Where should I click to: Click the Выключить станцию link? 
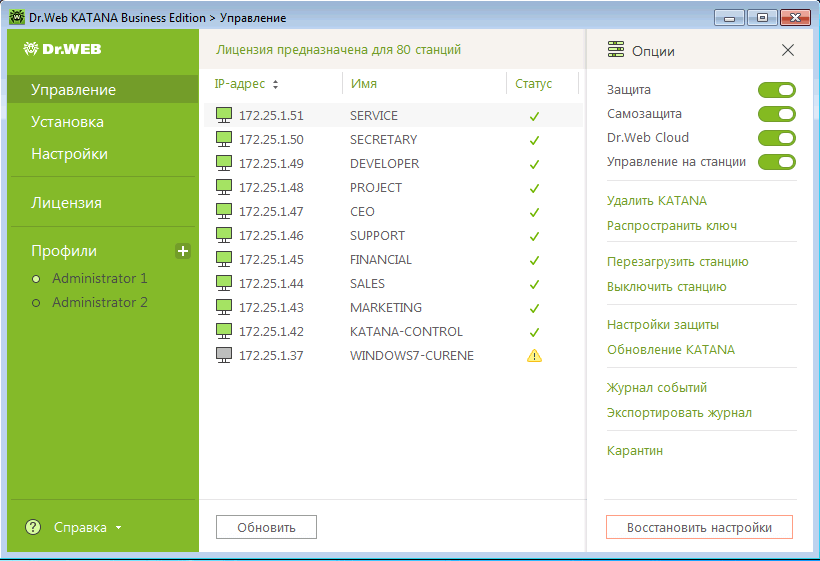[667, 287]
